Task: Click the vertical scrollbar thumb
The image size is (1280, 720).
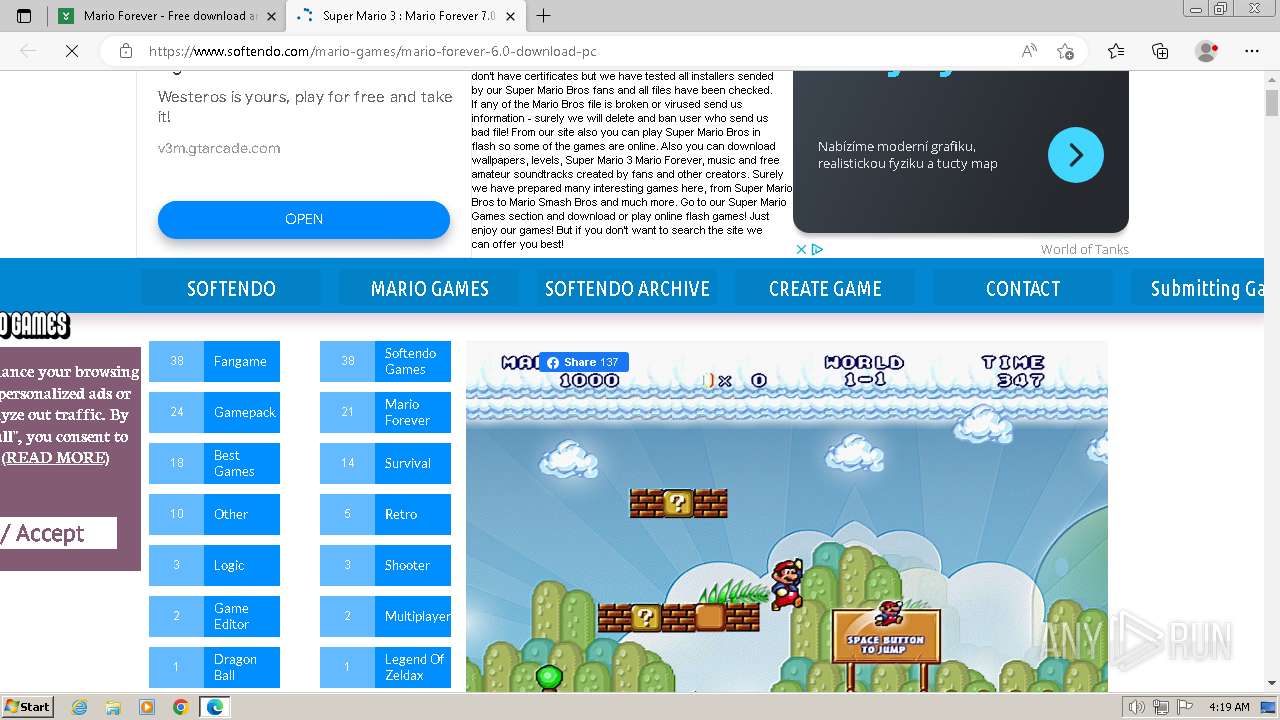Action: [x=1272, y=103]
